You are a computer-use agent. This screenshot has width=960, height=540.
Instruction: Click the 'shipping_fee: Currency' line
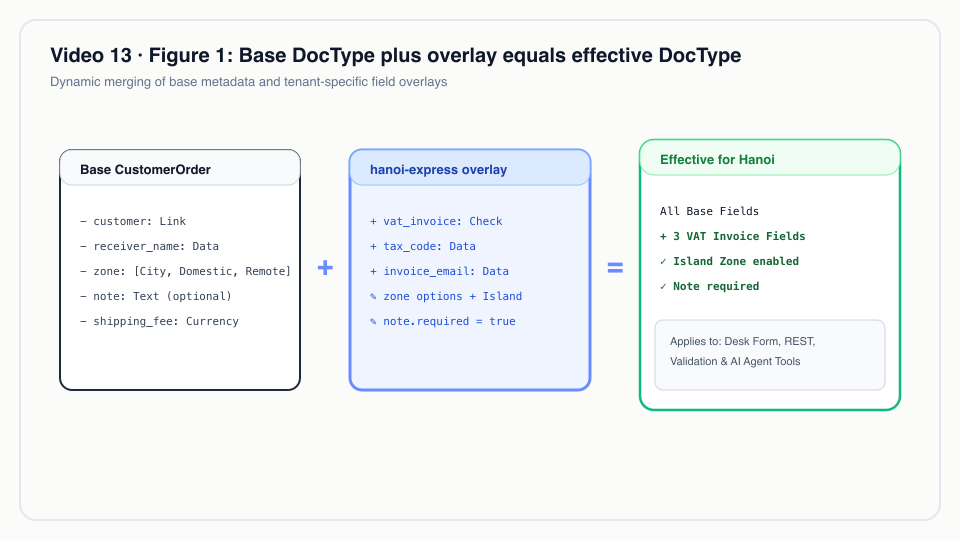pos(159,321)
